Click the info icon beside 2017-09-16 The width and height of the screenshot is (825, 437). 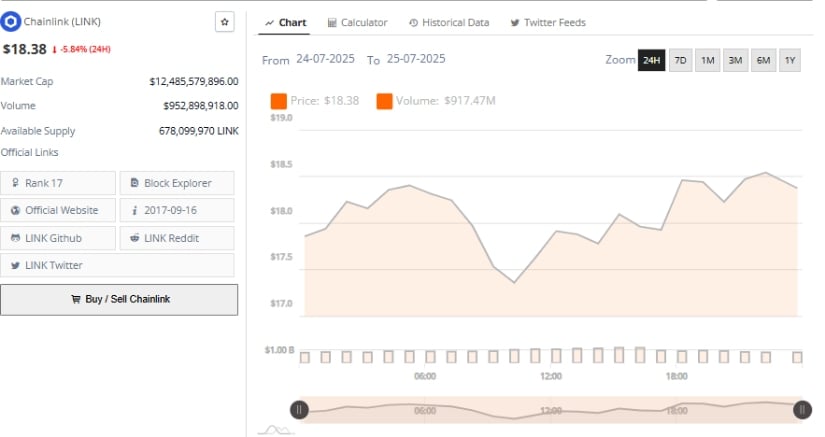coord(134,210)
